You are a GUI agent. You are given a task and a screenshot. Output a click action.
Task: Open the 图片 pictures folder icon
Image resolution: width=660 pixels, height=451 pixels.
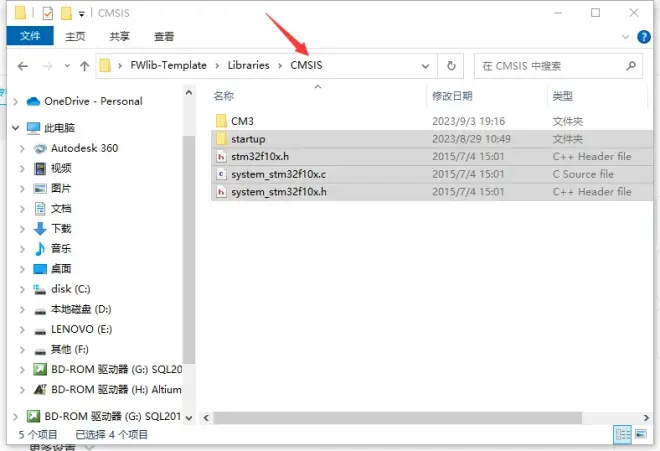coord(40,188)
